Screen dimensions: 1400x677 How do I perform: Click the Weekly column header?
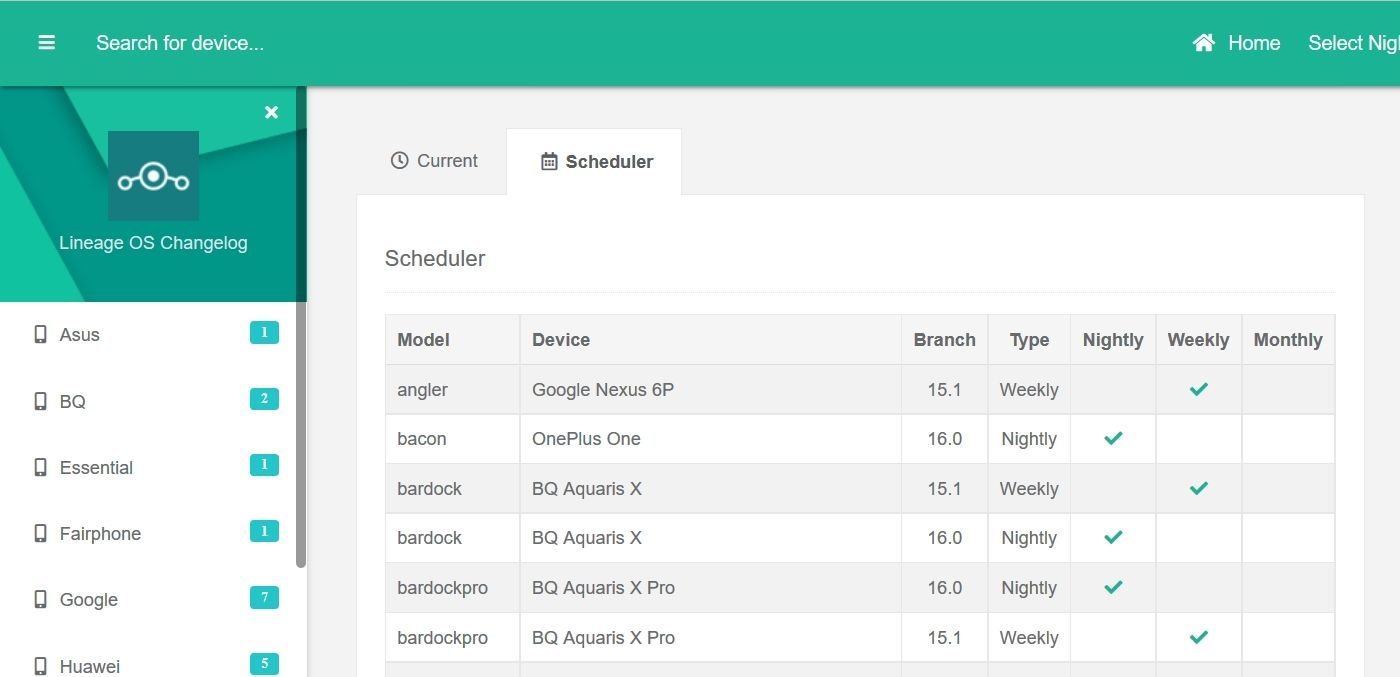(1199, 340)
